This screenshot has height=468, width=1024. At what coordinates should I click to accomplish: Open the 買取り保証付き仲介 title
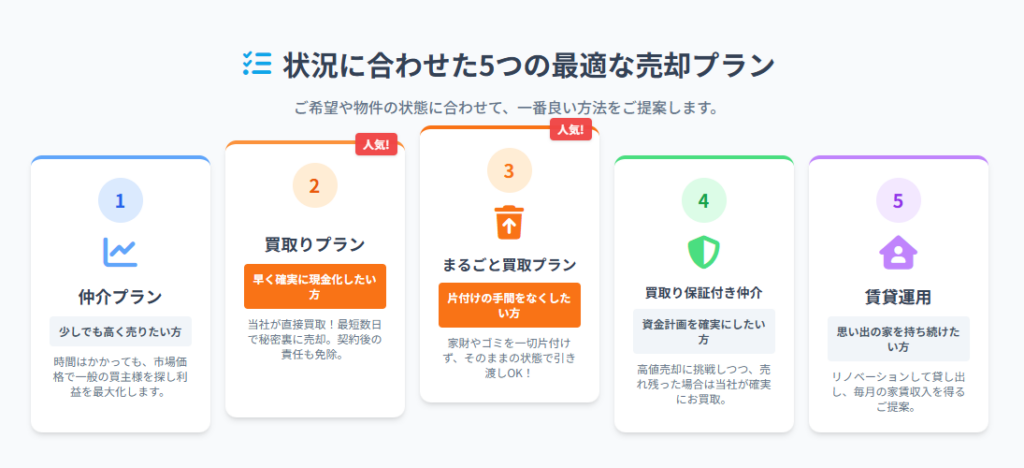703,292
